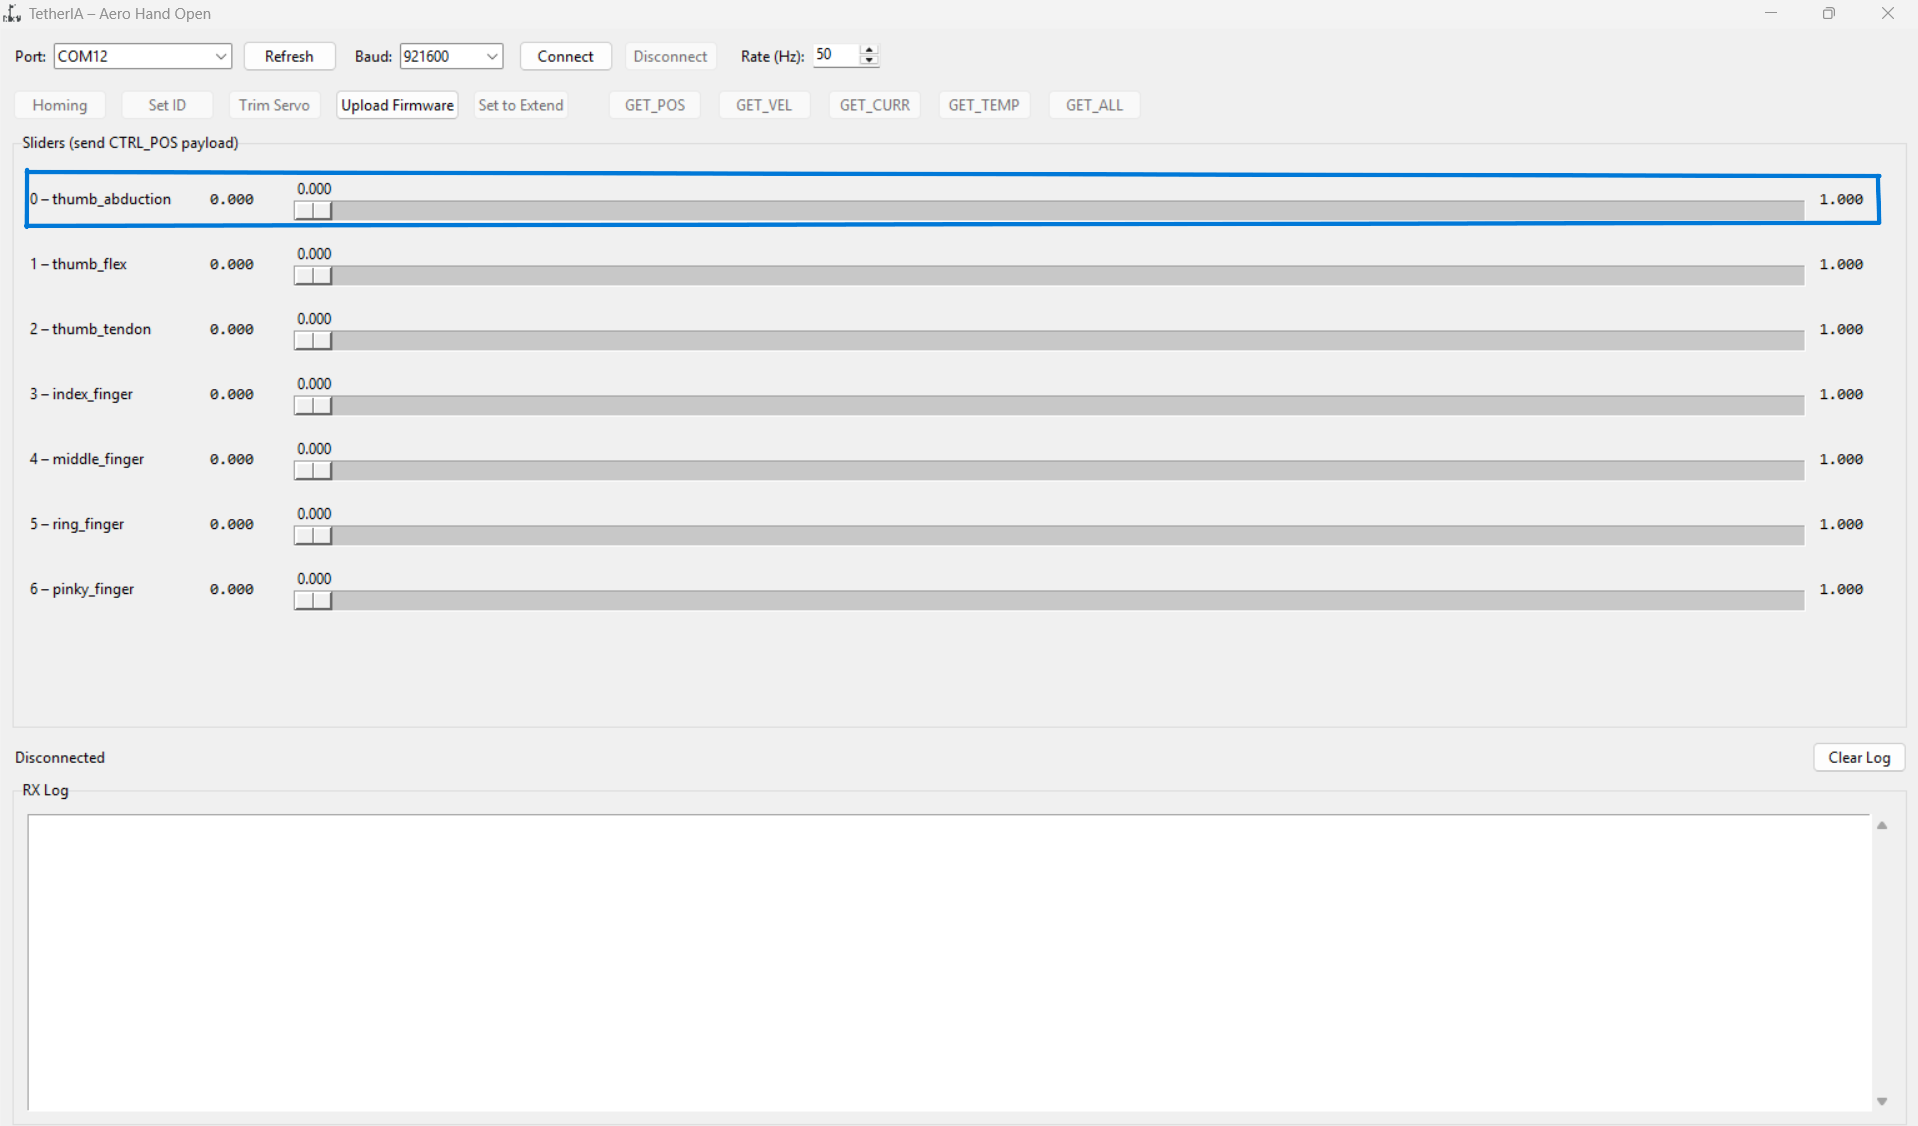Open the Set ID dialog
This screenshot has width=1918, height=1126.
[x=166, y=104]
